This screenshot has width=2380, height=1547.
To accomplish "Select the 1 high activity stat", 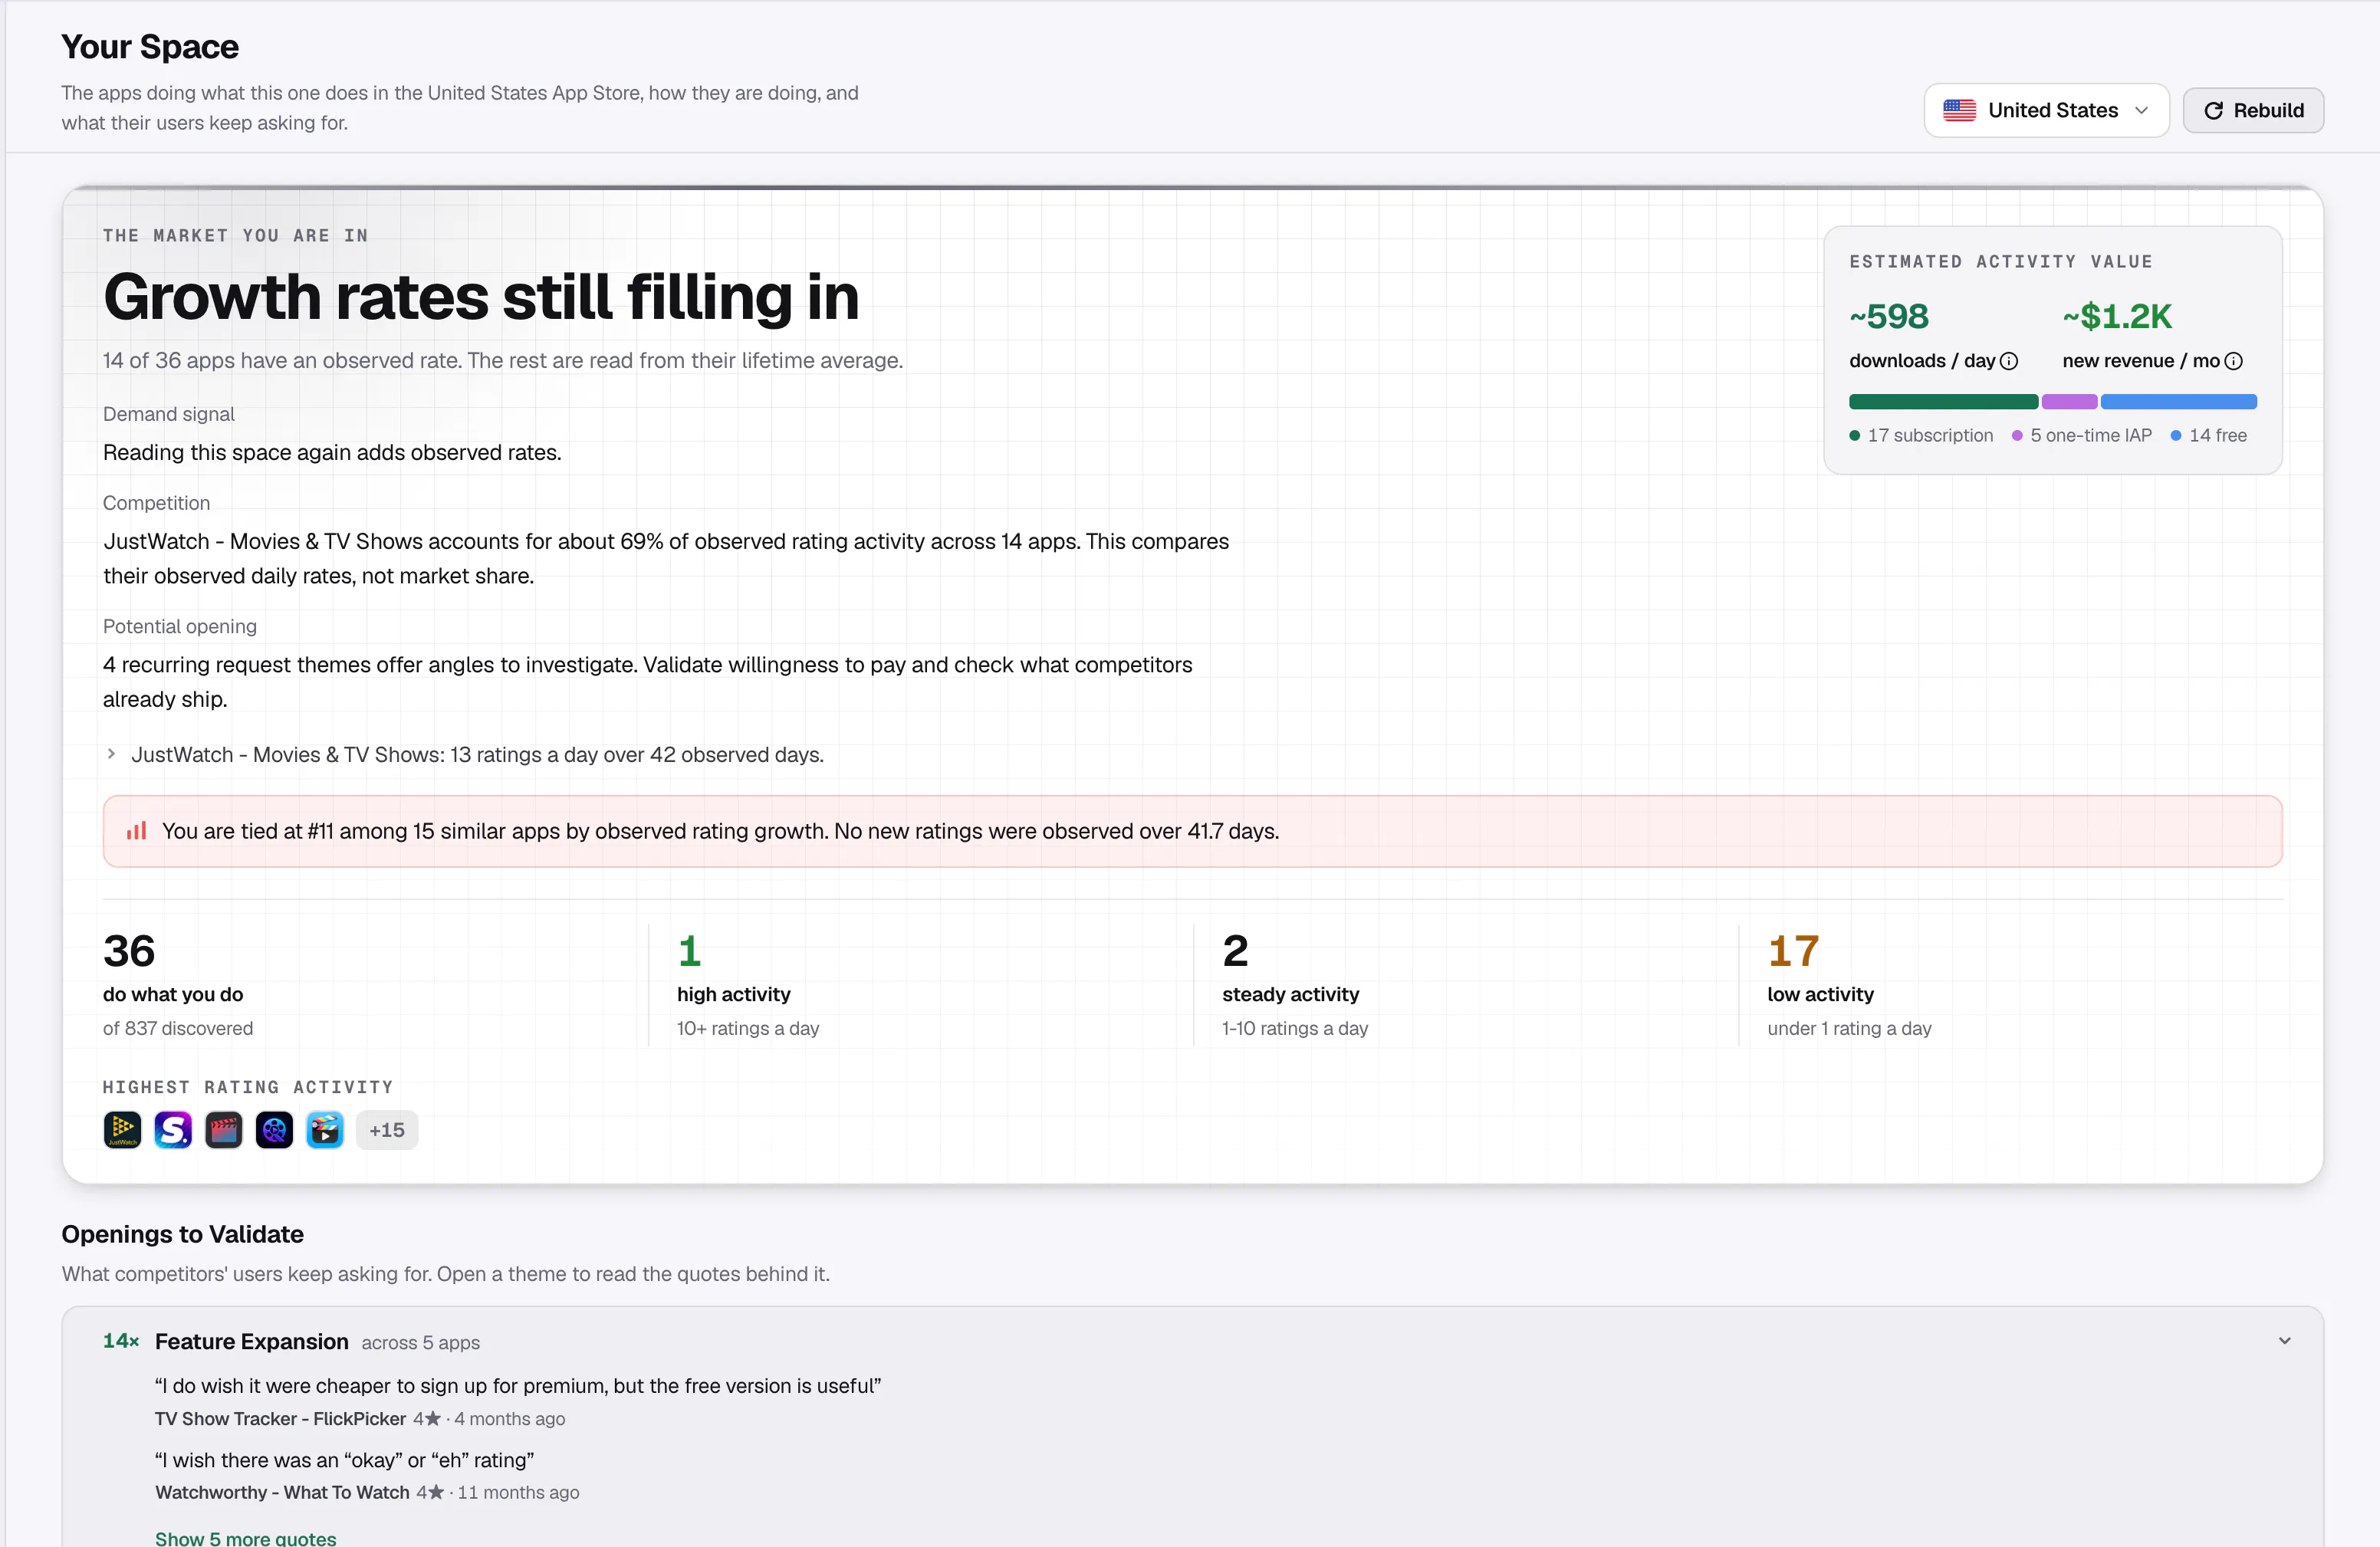I will [748, 985].
